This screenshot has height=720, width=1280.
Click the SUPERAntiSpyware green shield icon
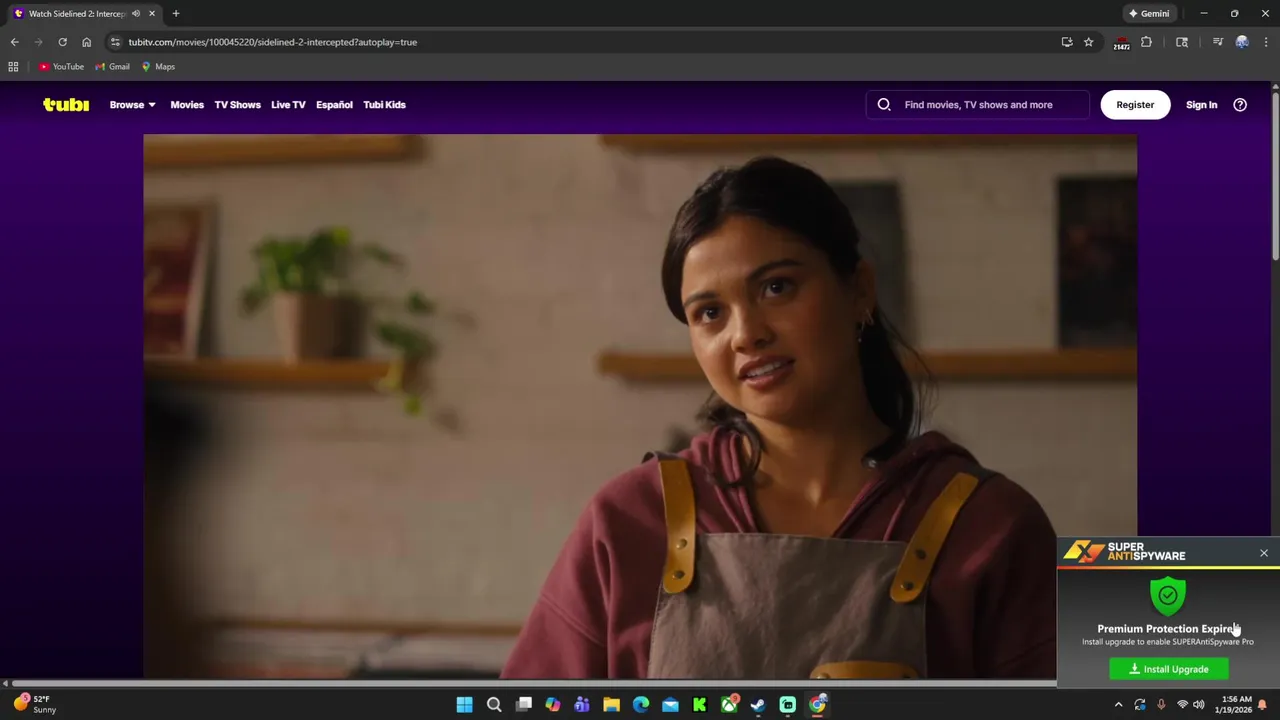1168,595
